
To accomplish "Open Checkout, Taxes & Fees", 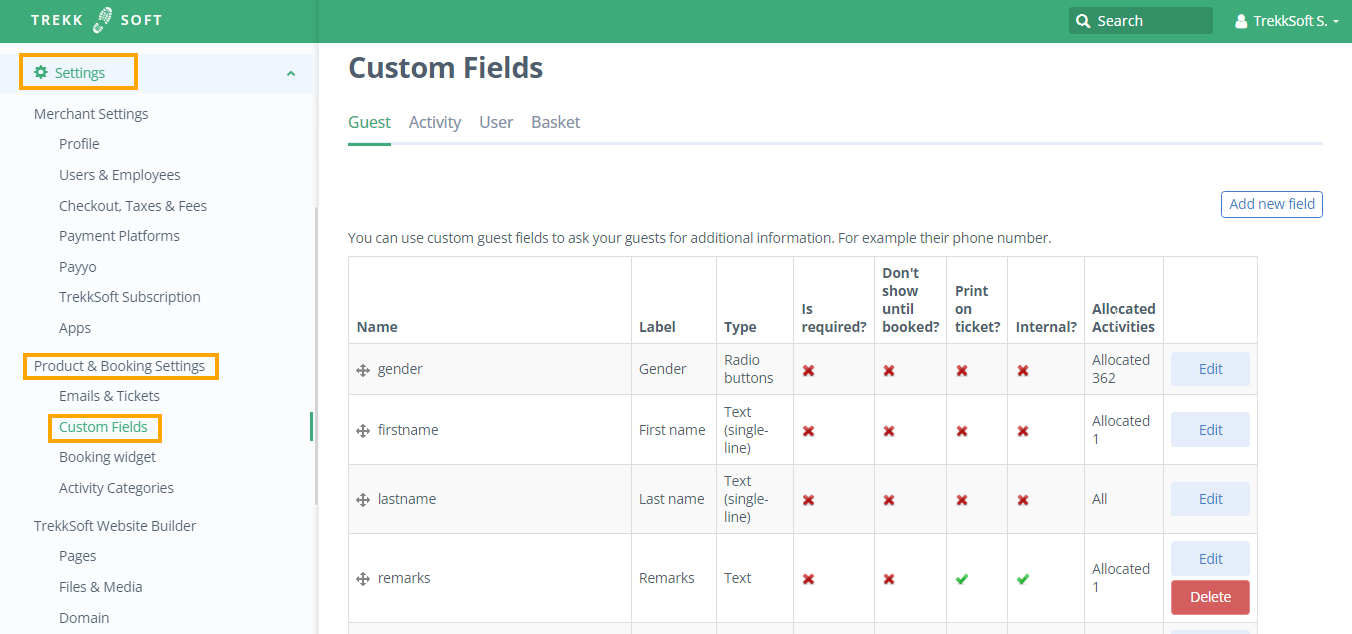I will tap(133, 206).
